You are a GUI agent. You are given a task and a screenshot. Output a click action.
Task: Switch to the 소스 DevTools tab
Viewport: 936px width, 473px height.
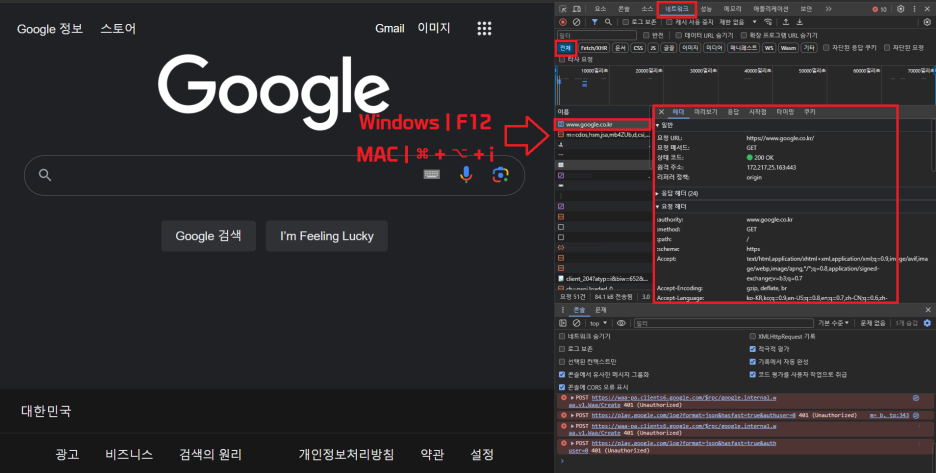pos(647,9)
